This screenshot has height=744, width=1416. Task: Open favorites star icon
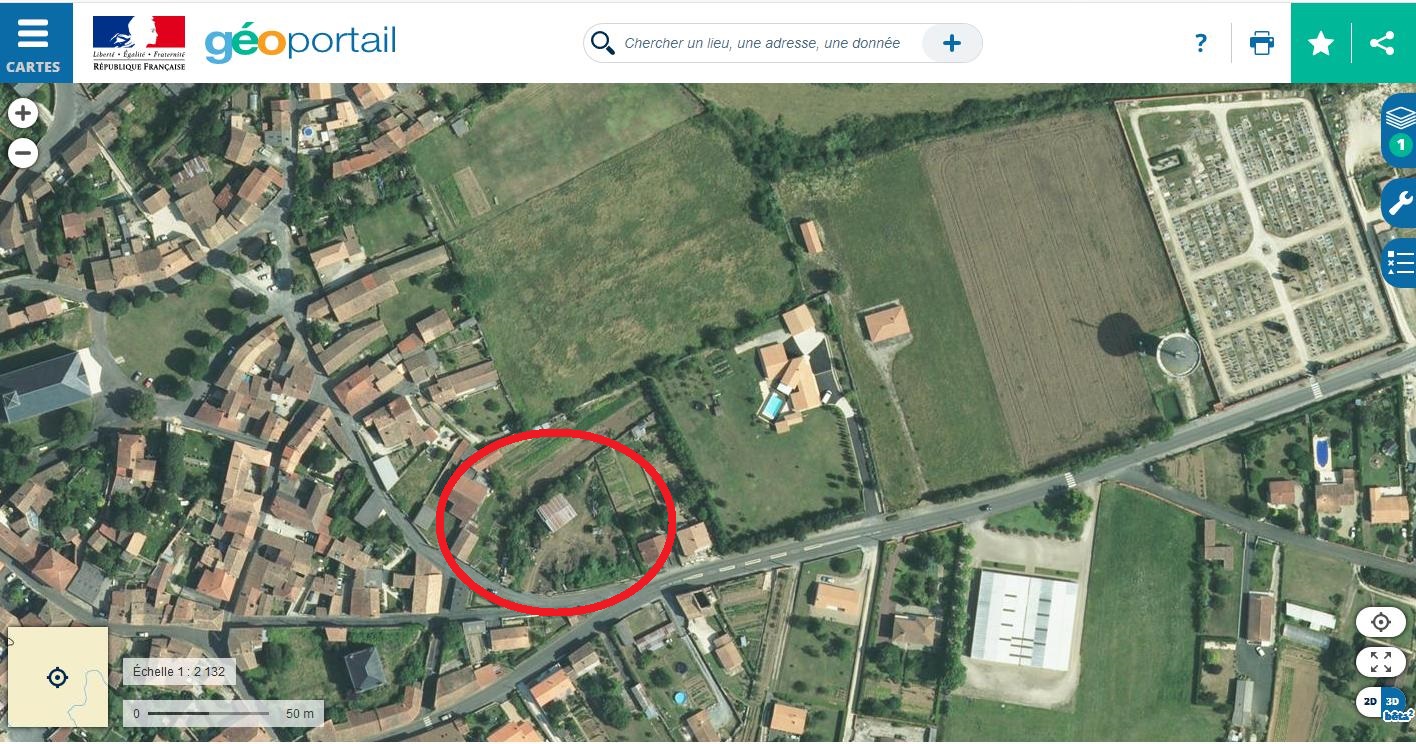click(x=1321, y=43)
